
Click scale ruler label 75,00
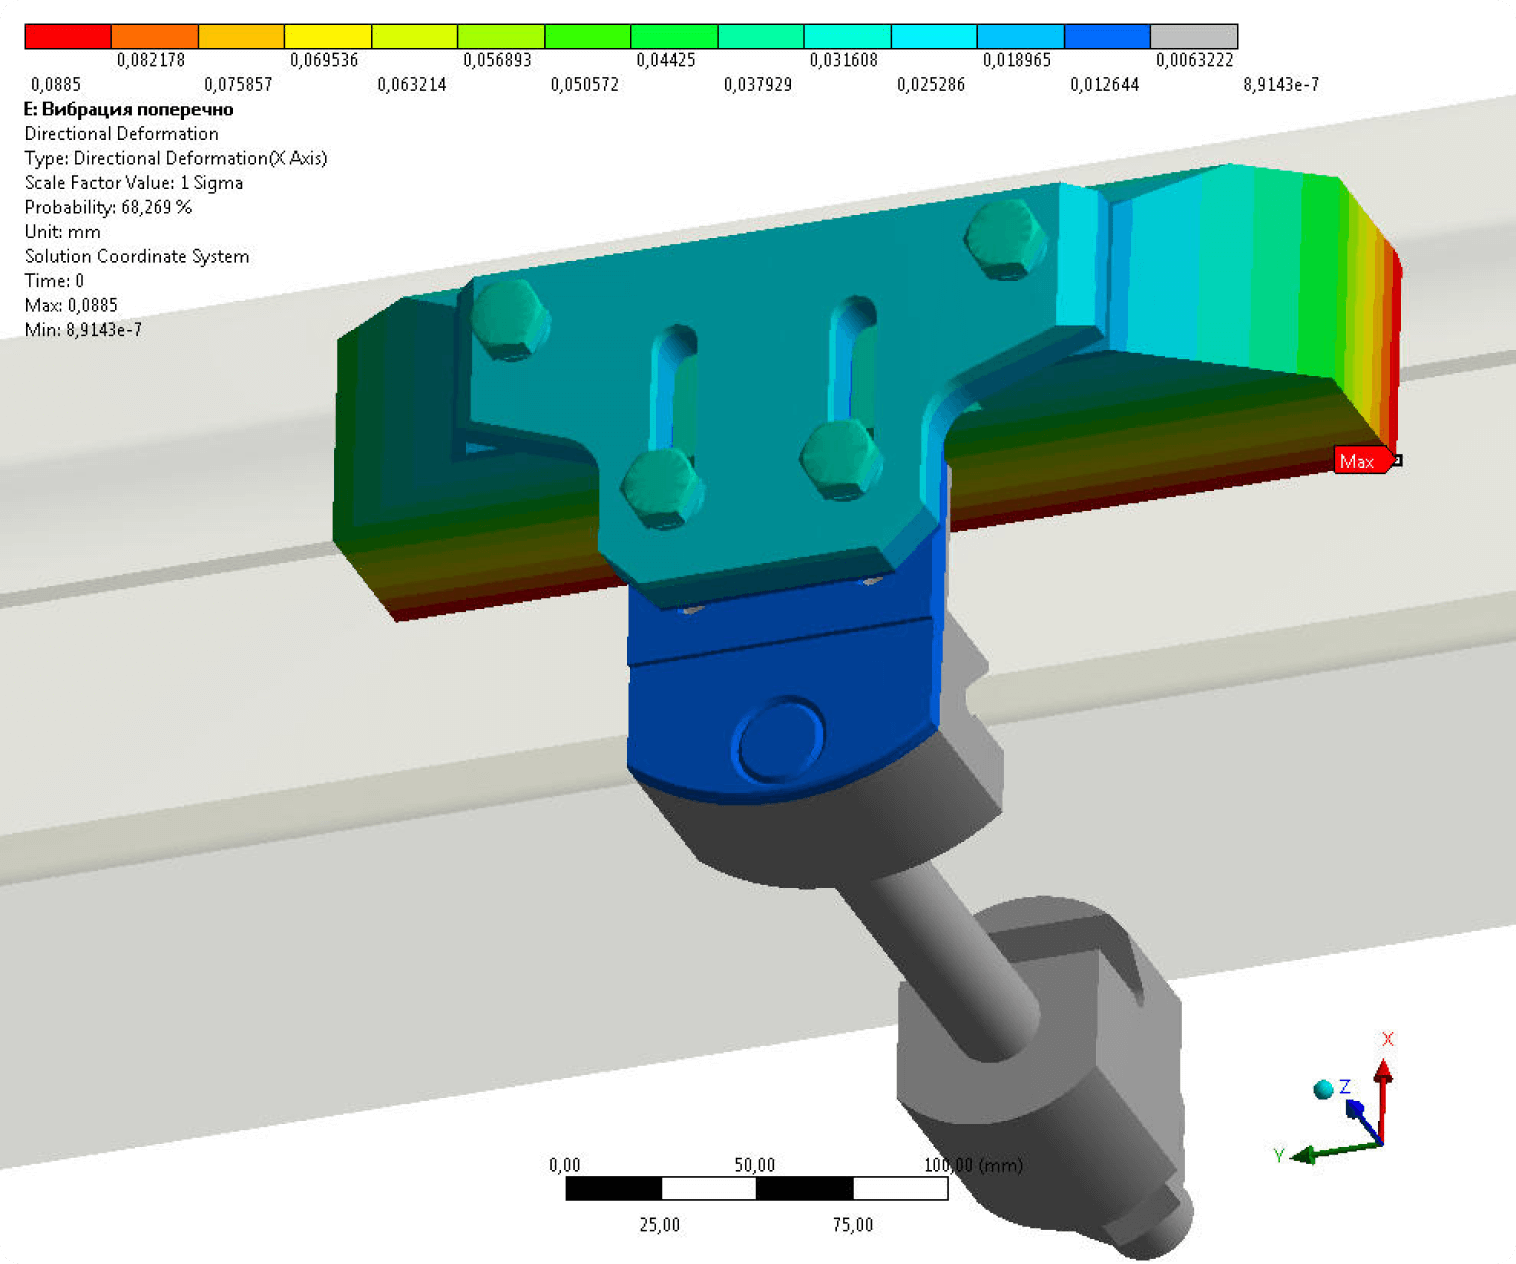coord(853,1225)
